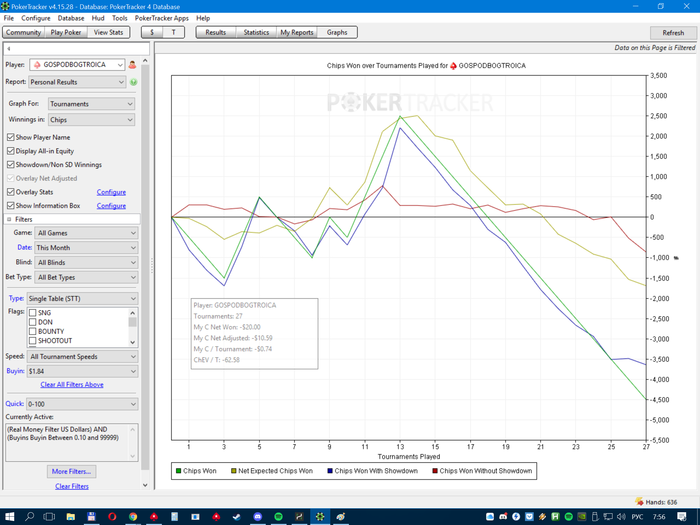
Task: Click the Chips Won Without Showdown legend swatch
Action: (435, 471)
